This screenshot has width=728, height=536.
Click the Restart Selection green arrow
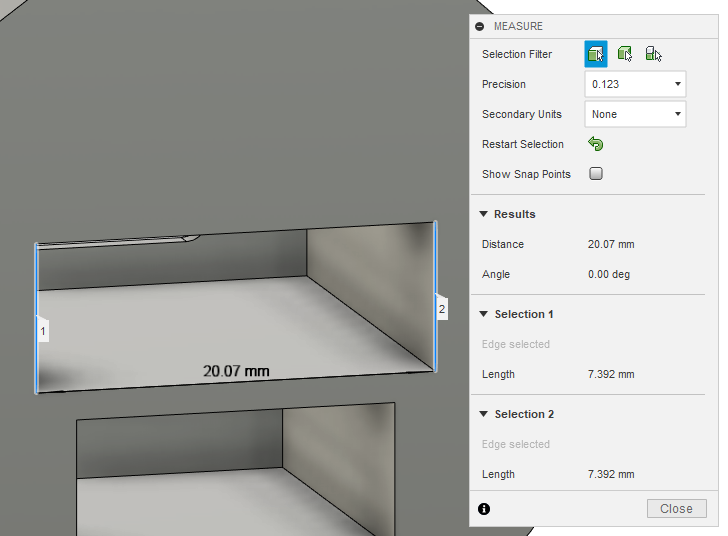pos(596,144)
